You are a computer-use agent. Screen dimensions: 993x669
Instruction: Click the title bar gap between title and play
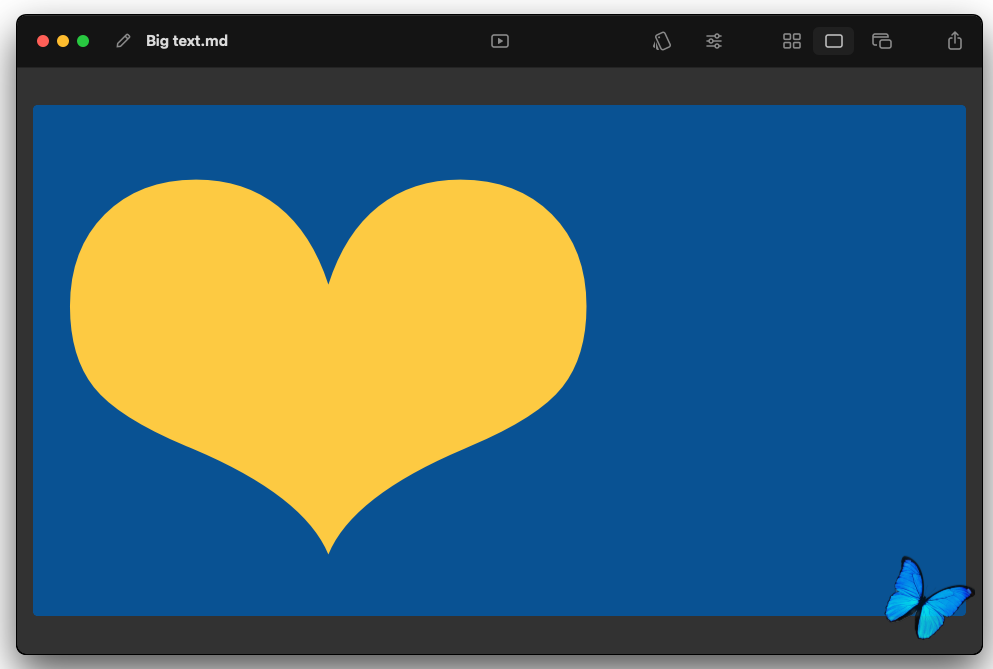(x=360, y=41)
